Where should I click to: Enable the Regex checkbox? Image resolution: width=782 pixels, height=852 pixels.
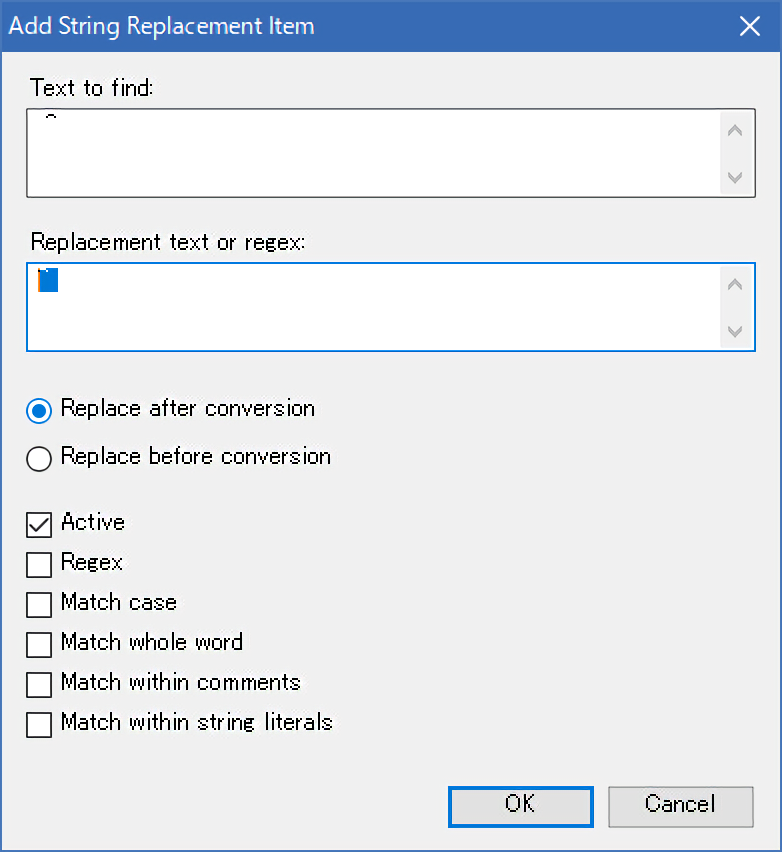pos(40,564)
